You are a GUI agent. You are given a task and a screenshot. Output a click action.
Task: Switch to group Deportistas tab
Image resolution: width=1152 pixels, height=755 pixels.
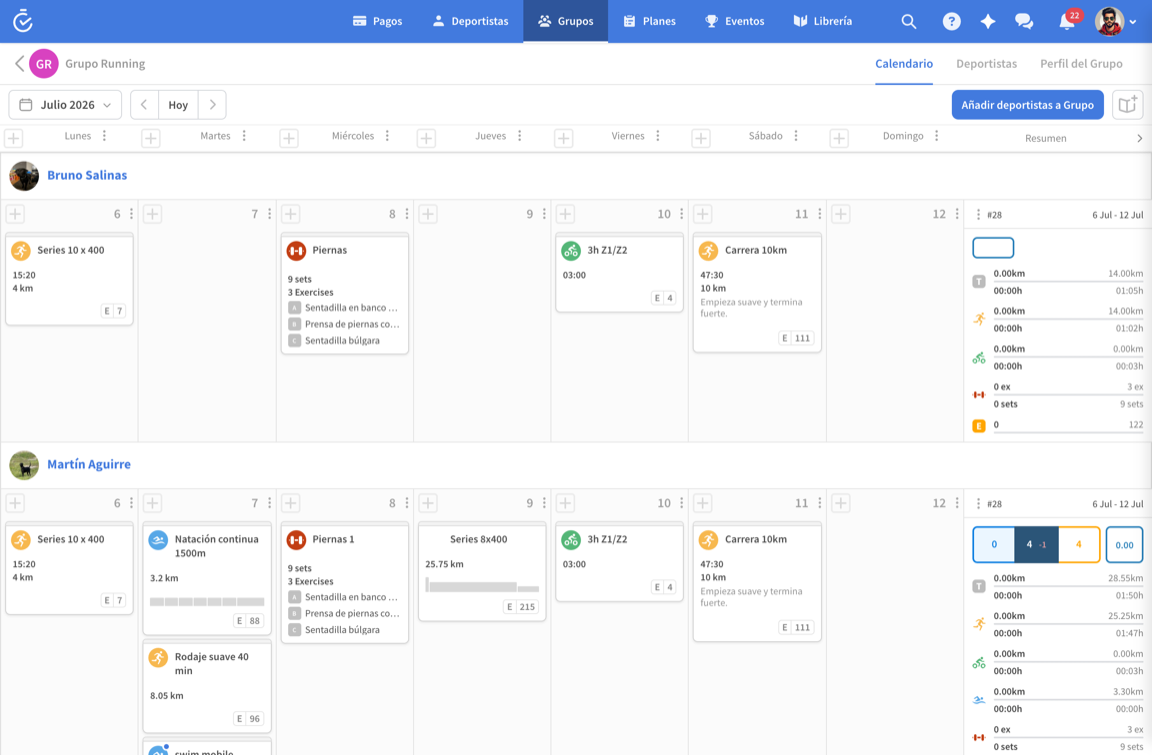click(x=986, y=64)
